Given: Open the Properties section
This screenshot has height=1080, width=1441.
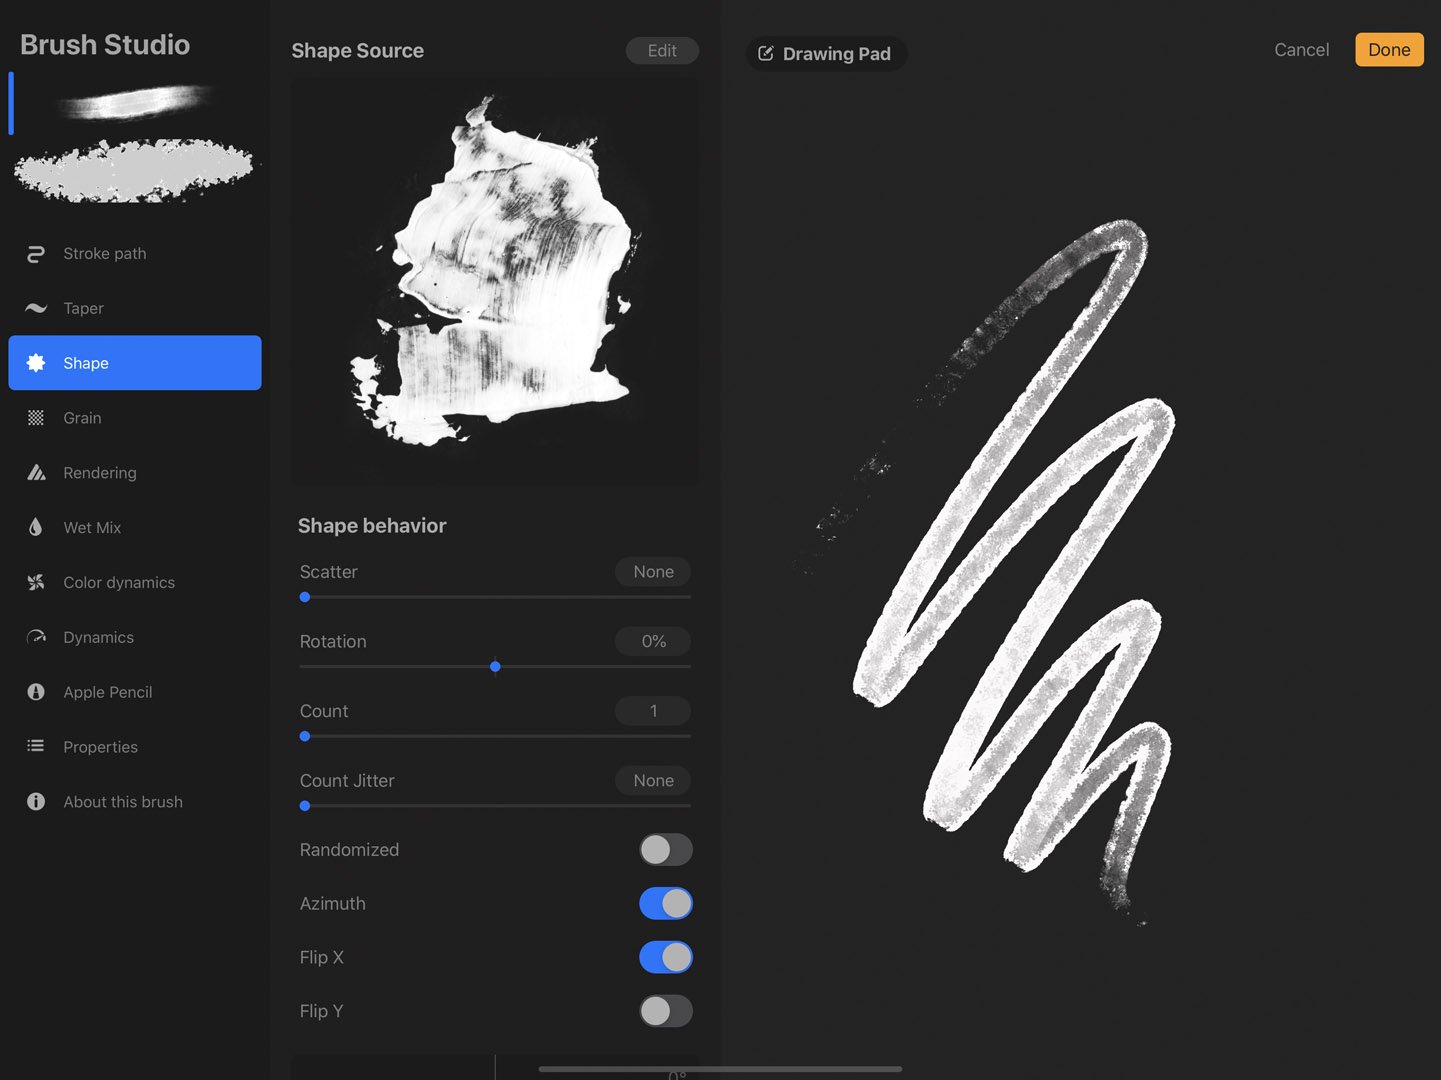Looking at the screenshot, I should pyautogui.click(x=100, y=746).
